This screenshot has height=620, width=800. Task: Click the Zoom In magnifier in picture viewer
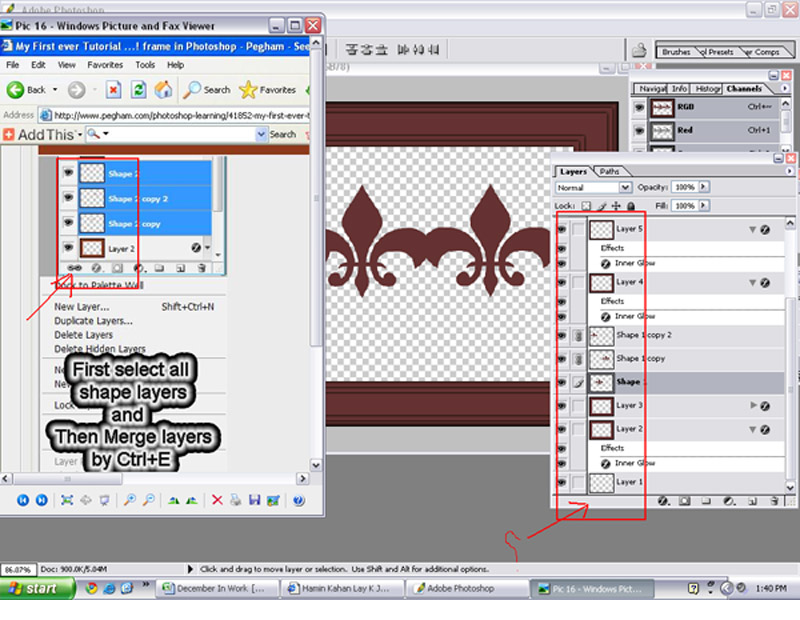coord(129,500)
